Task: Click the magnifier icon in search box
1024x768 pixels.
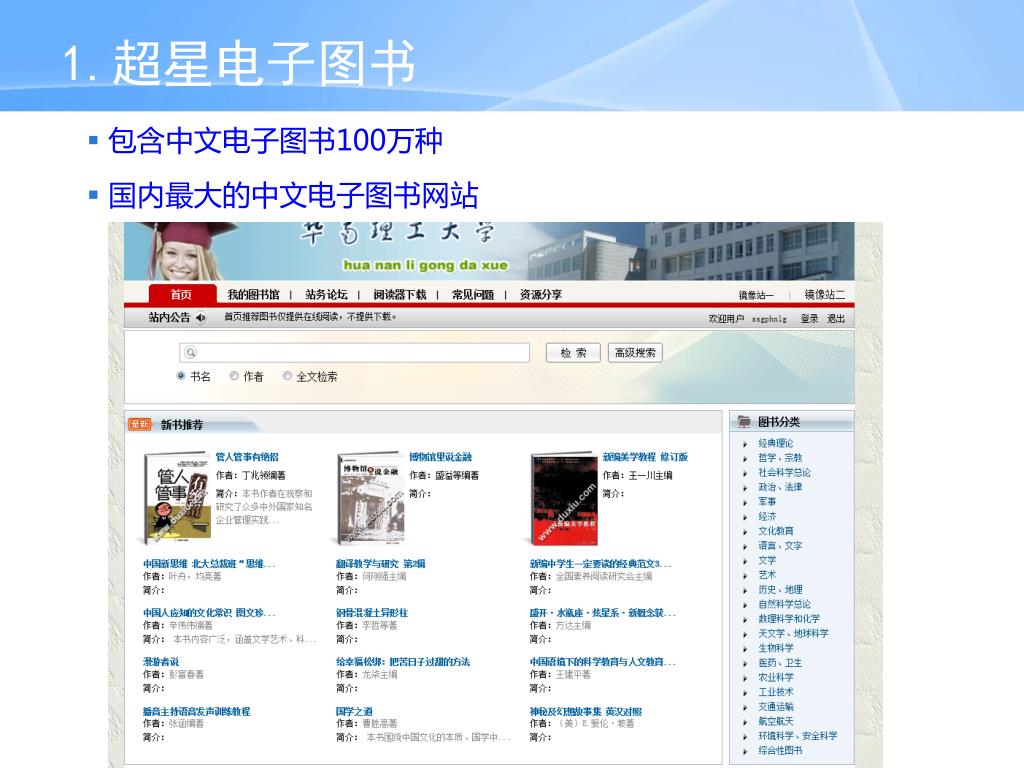Action: coord(190,353)
